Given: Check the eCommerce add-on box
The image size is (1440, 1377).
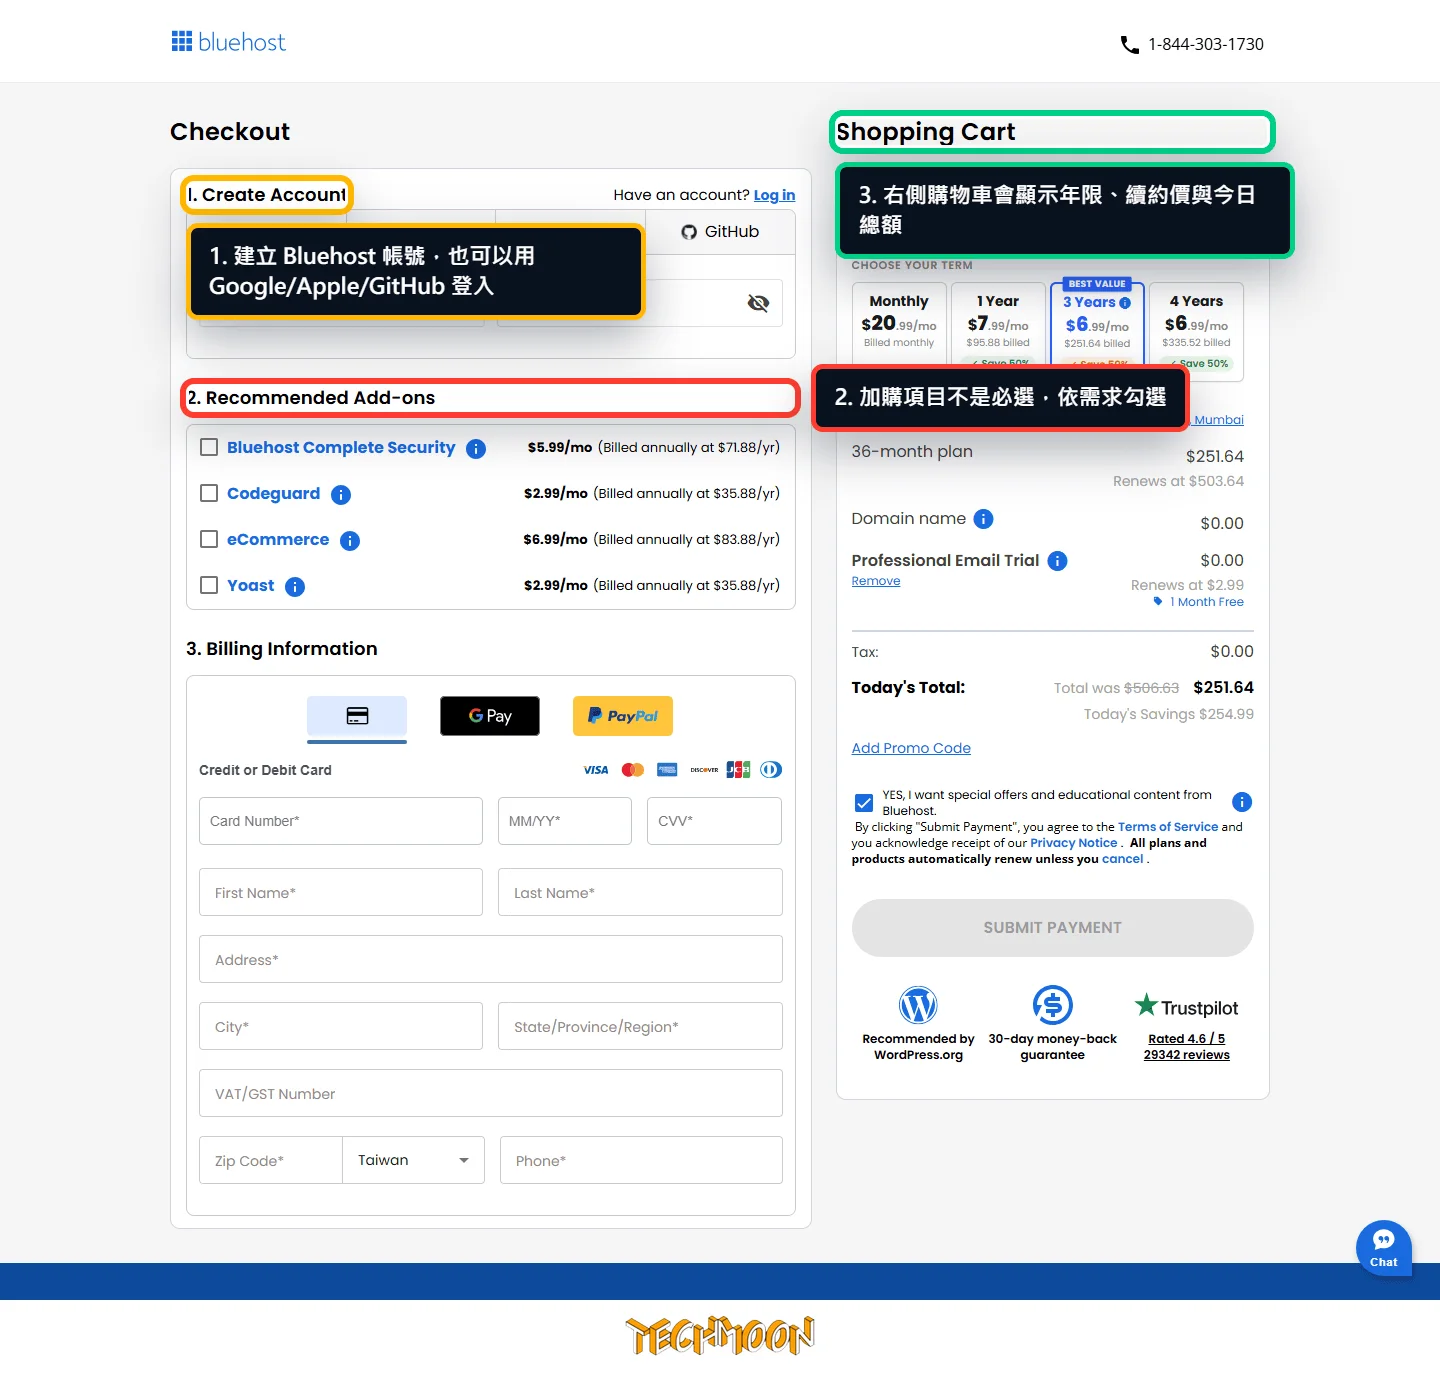Looking at the screenshot, I should pyautogui.click(x=209, y=539).
